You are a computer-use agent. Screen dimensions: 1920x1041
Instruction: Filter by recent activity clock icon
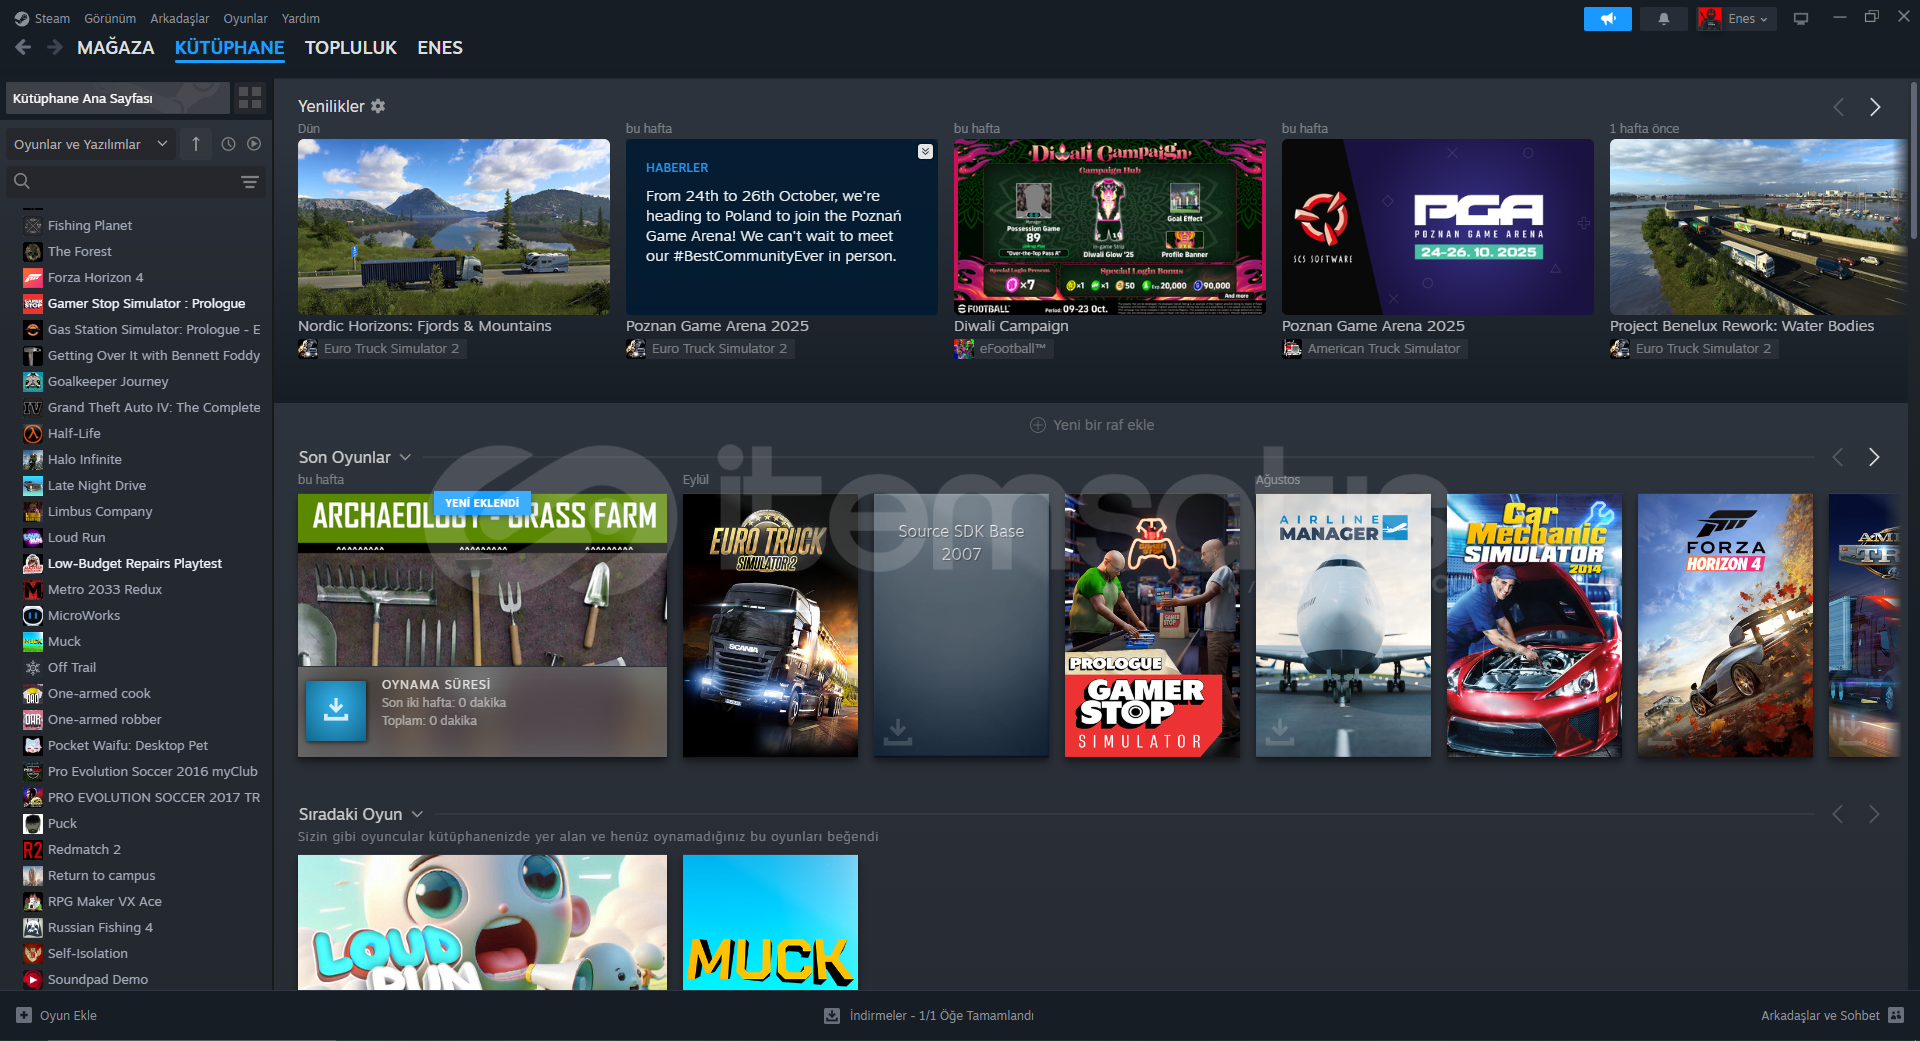pos(228,144)
